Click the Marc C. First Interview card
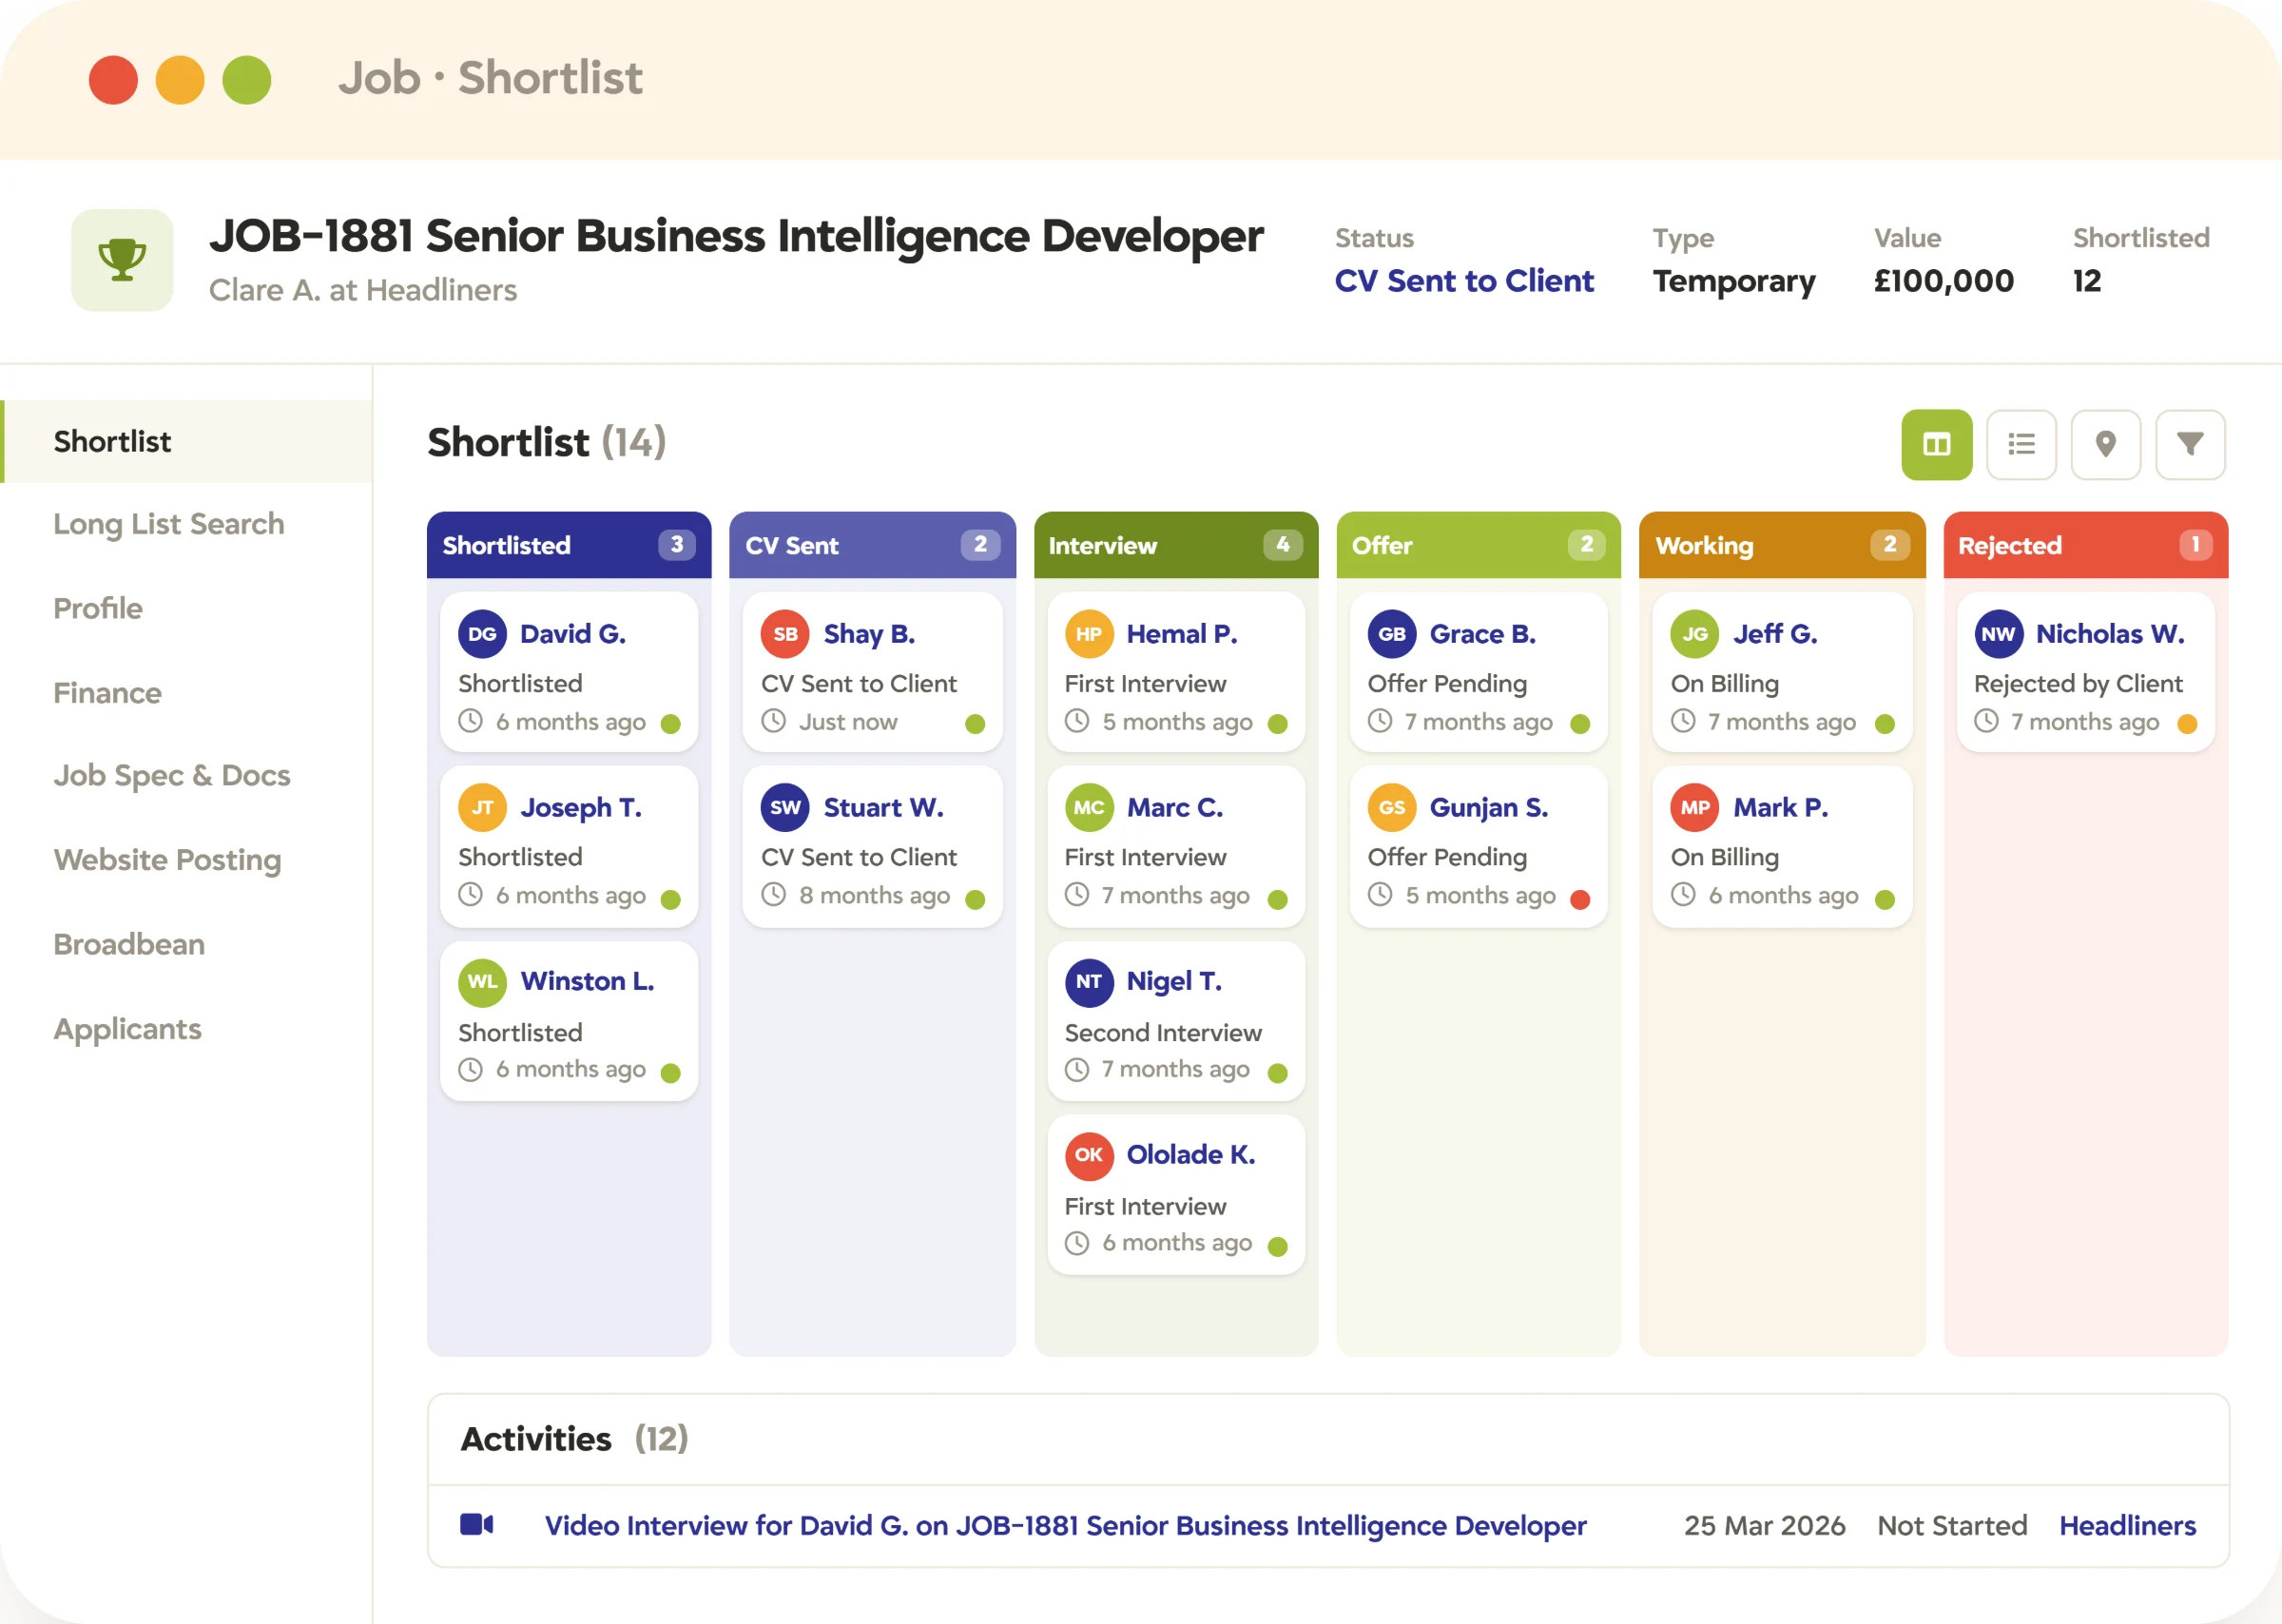This screenshot has width=2282, height=1624. 1176,847
